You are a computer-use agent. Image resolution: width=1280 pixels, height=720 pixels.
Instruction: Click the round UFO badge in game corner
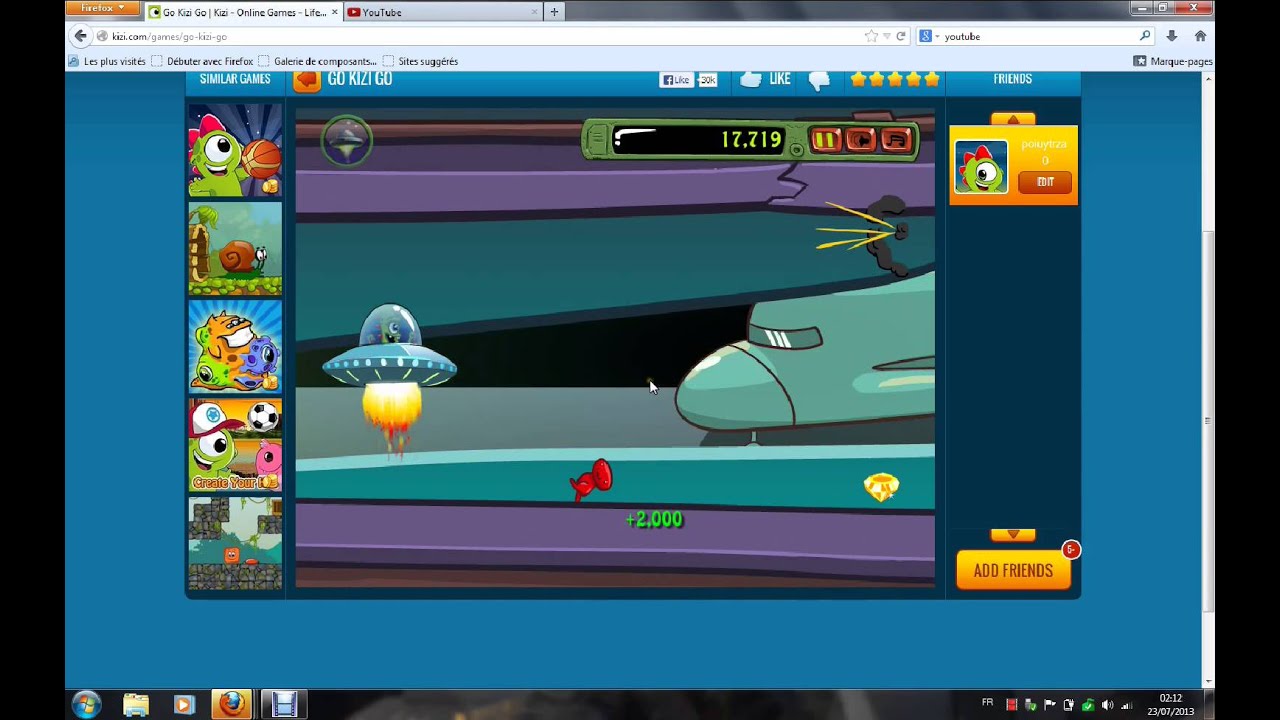pos(347,142)
